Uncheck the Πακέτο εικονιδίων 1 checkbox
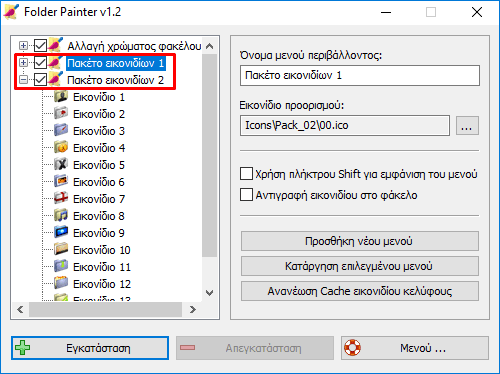Screen dimensions: 500x374 click(40, 62)
